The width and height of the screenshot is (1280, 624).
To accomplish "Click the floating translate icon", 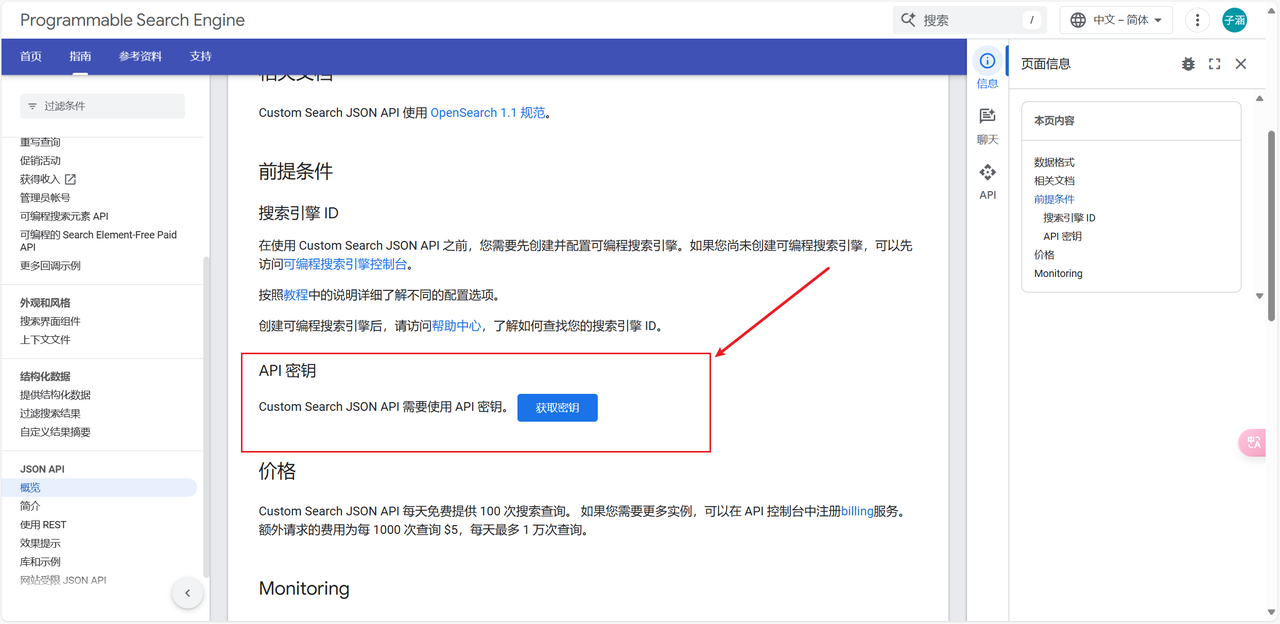I will (1254, 443).
